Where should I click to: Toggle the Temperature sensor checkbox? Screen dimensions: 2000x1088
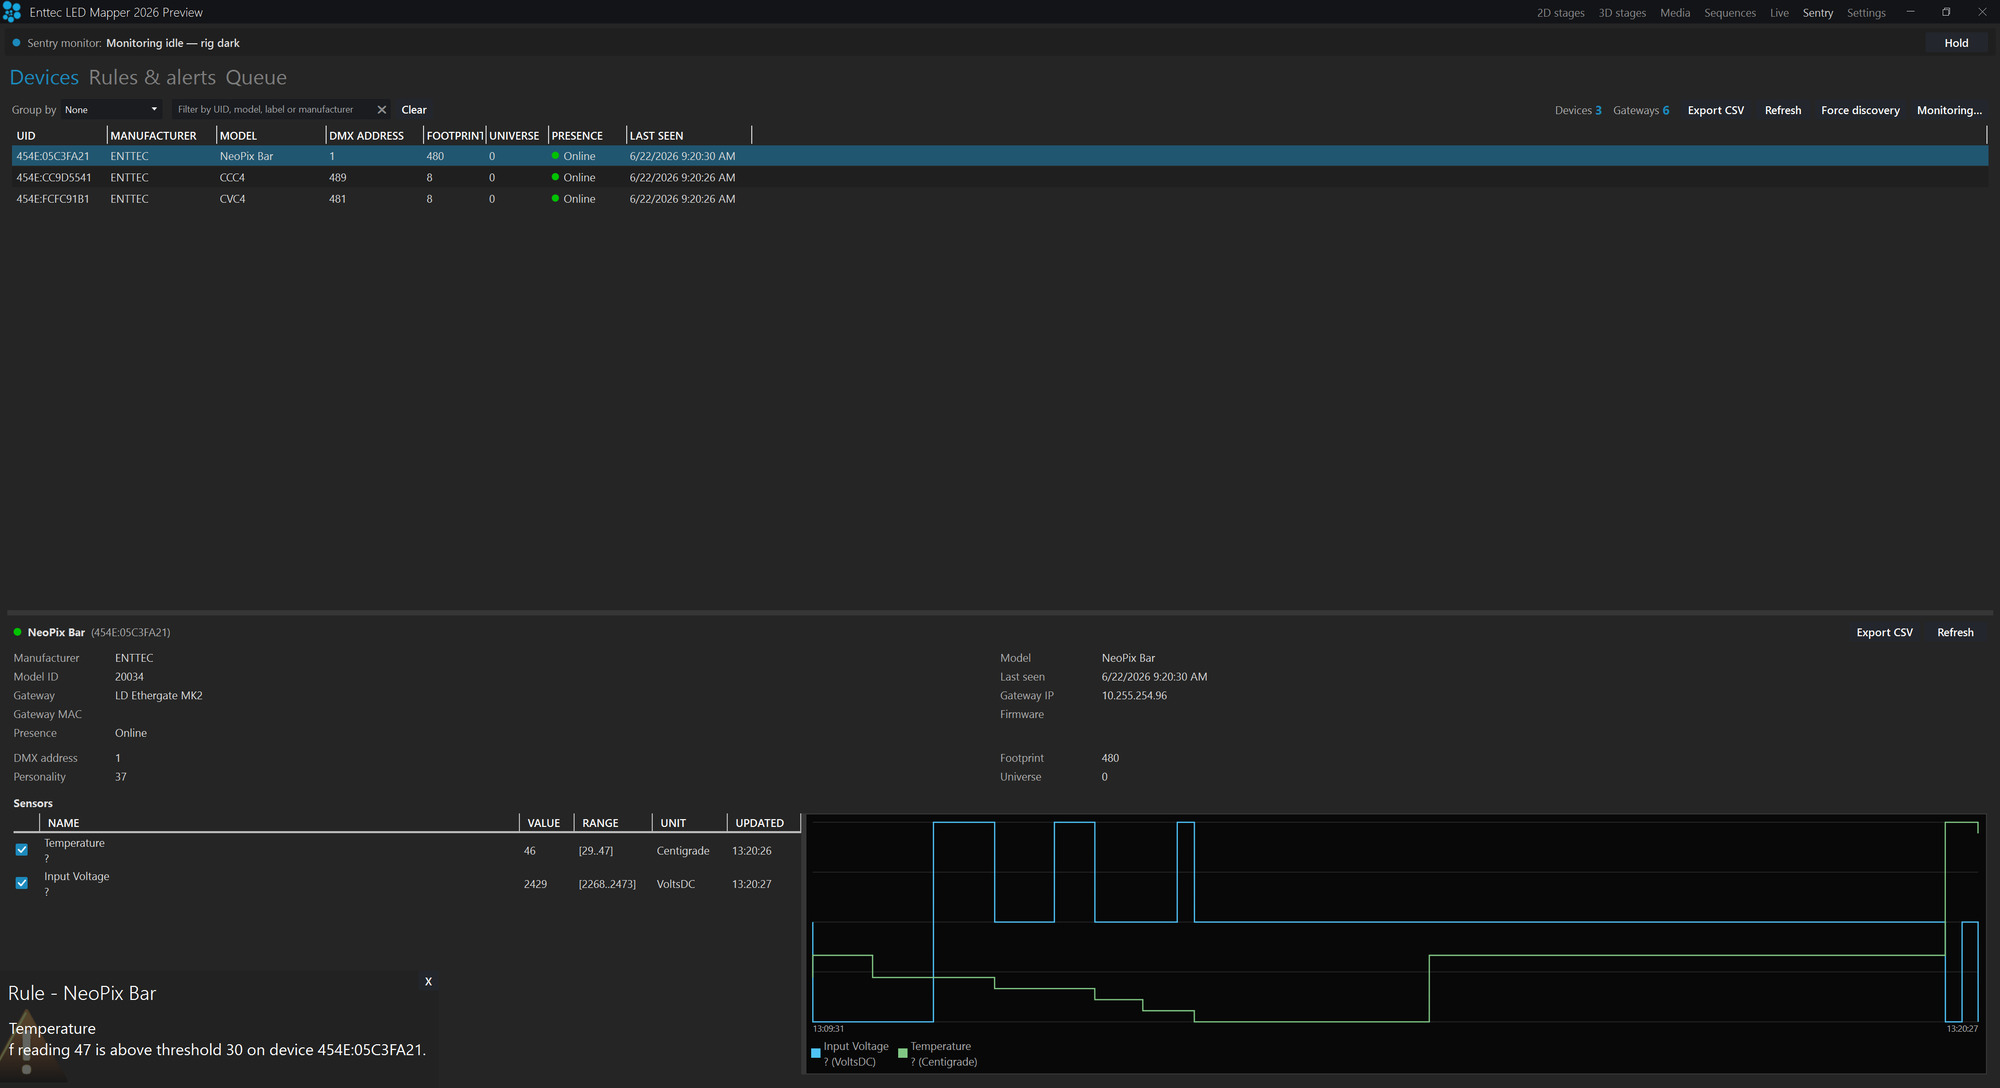[x=22, y=849]
